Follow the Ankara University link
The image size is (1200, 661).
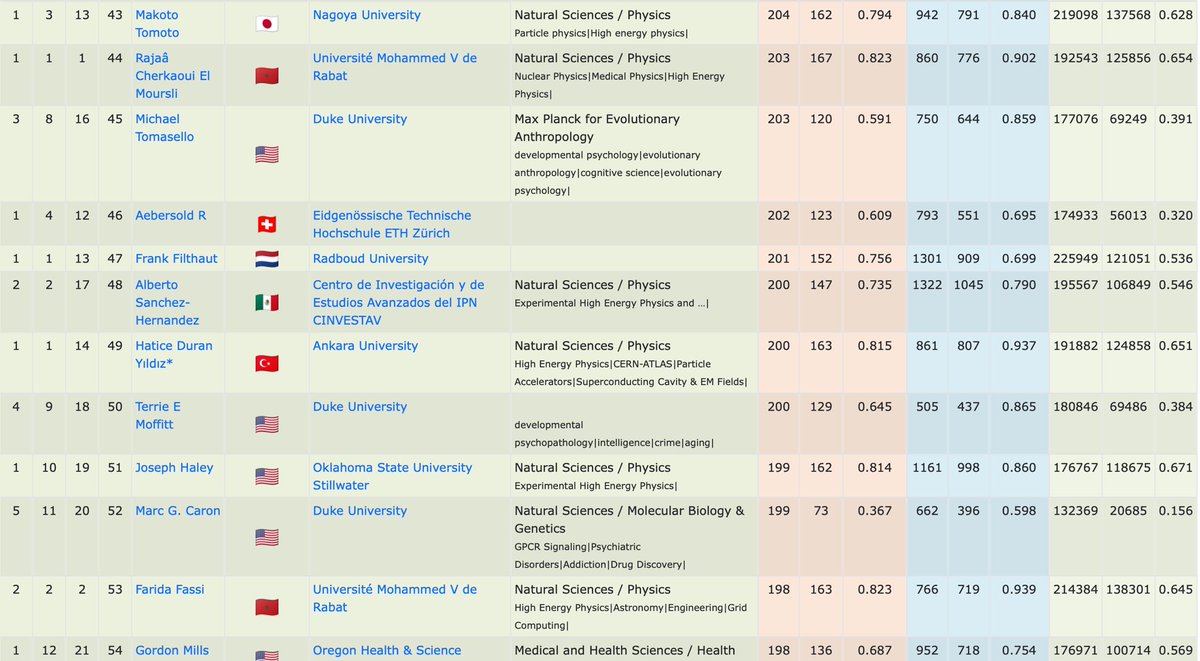pos(365,345)
